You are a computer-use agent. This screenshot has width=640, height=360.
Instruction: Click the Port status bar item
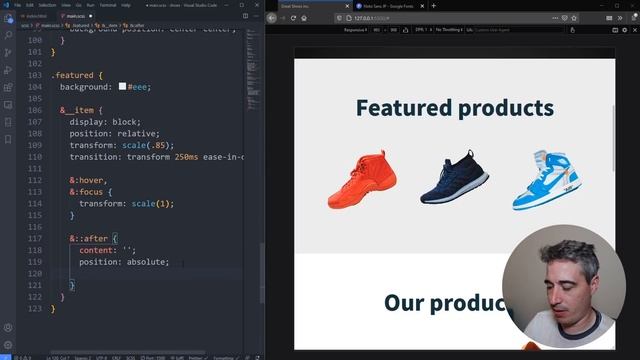pyautogui.click(x=153, y=358)
